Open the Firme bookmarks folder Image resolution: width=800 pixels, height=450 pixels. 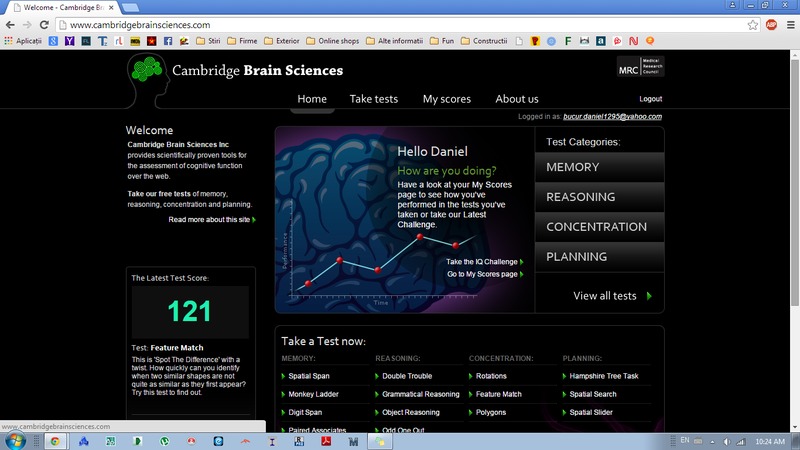coord(242,41)
